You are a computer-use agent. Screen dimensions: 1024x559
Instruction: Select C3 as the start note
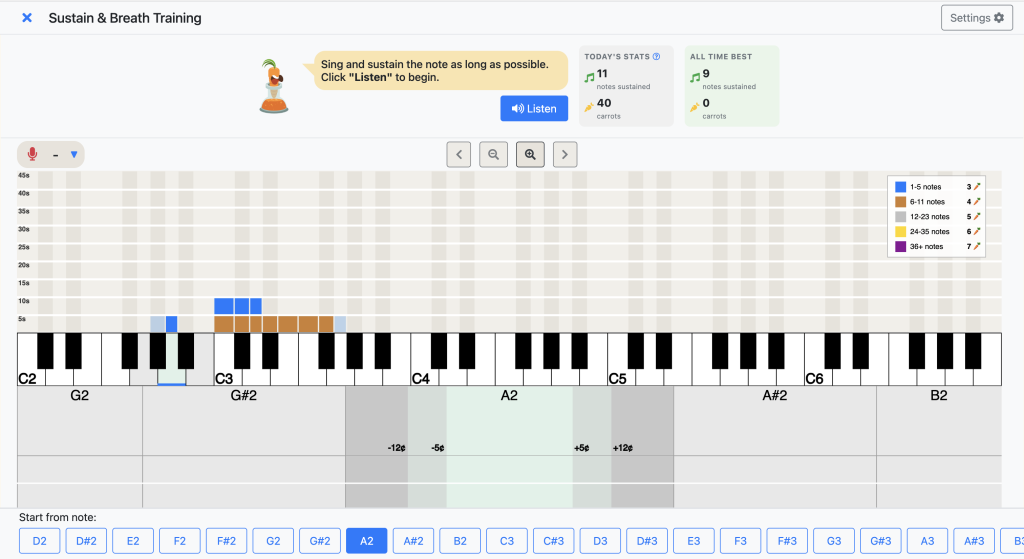pyautogui.click(x=507, y=541)
